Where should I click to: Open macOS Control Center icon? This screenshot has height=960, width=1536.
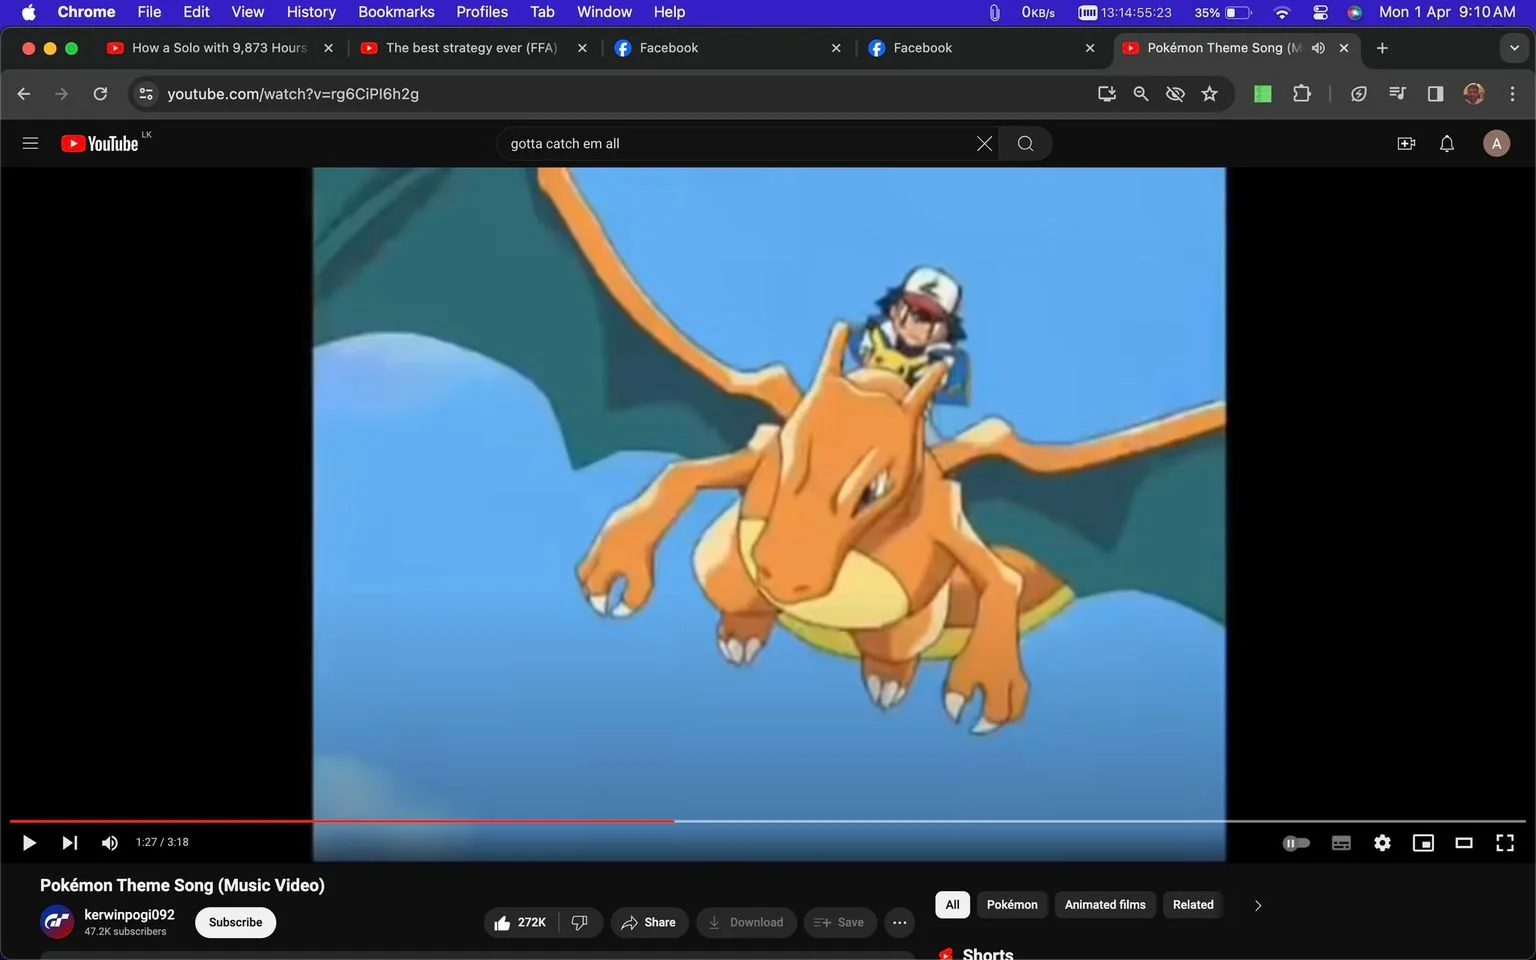1320,12
